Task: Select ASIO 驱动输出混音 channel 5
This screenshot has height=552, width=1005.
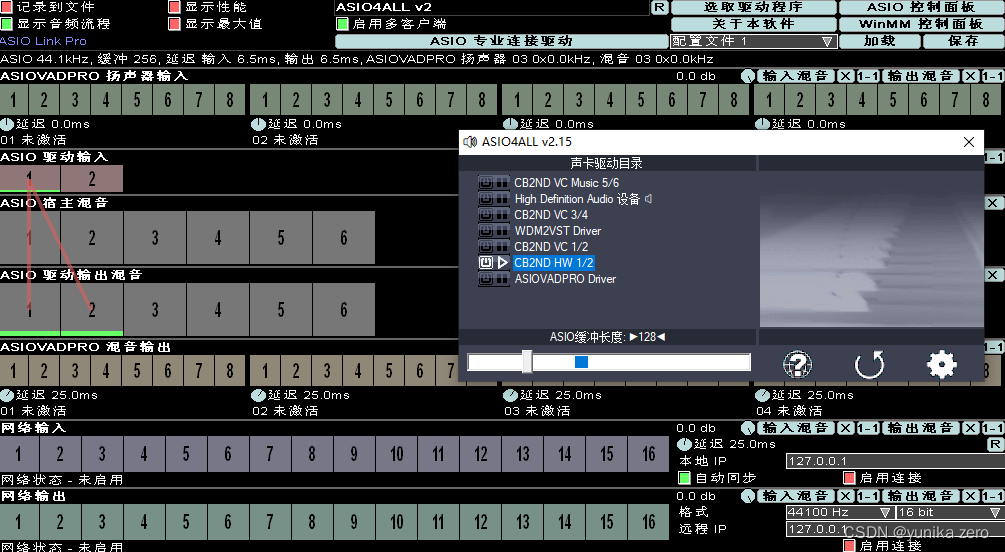Action: (x=281, y=310)
